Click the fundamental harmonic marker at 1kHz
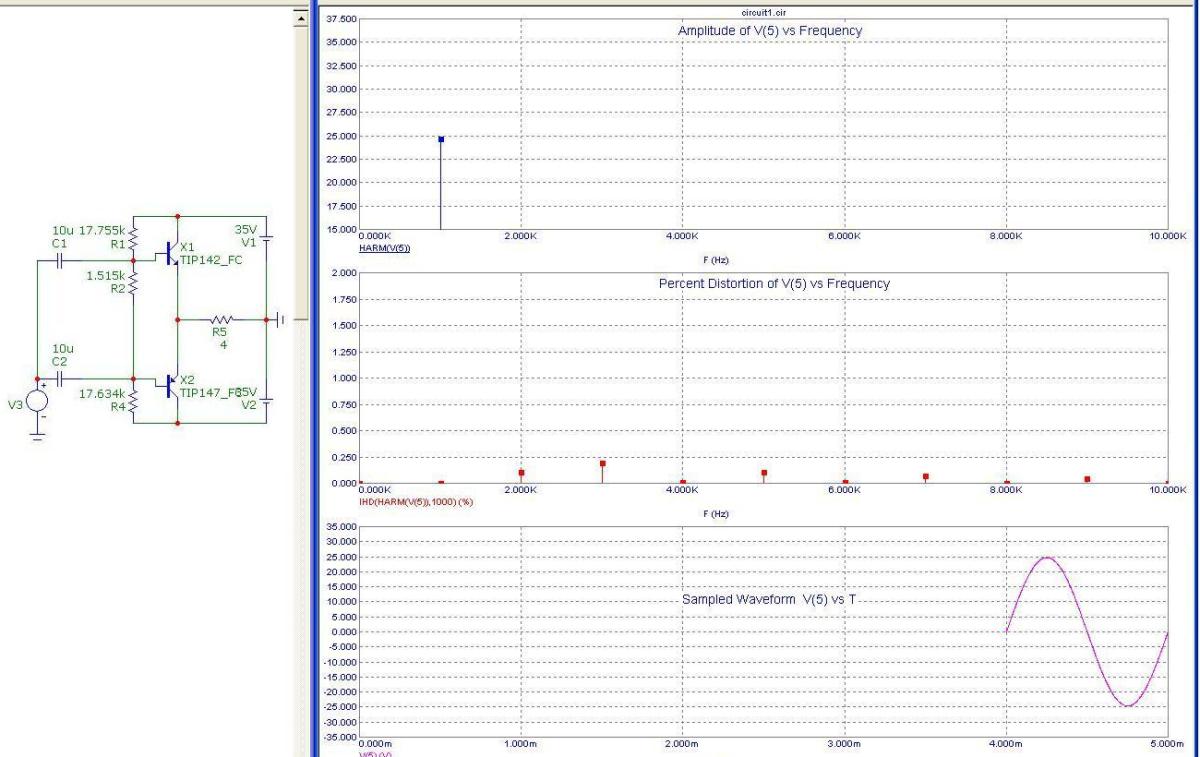The height and width of the screenshot is (757, 1200). click(x=441, y=139)
